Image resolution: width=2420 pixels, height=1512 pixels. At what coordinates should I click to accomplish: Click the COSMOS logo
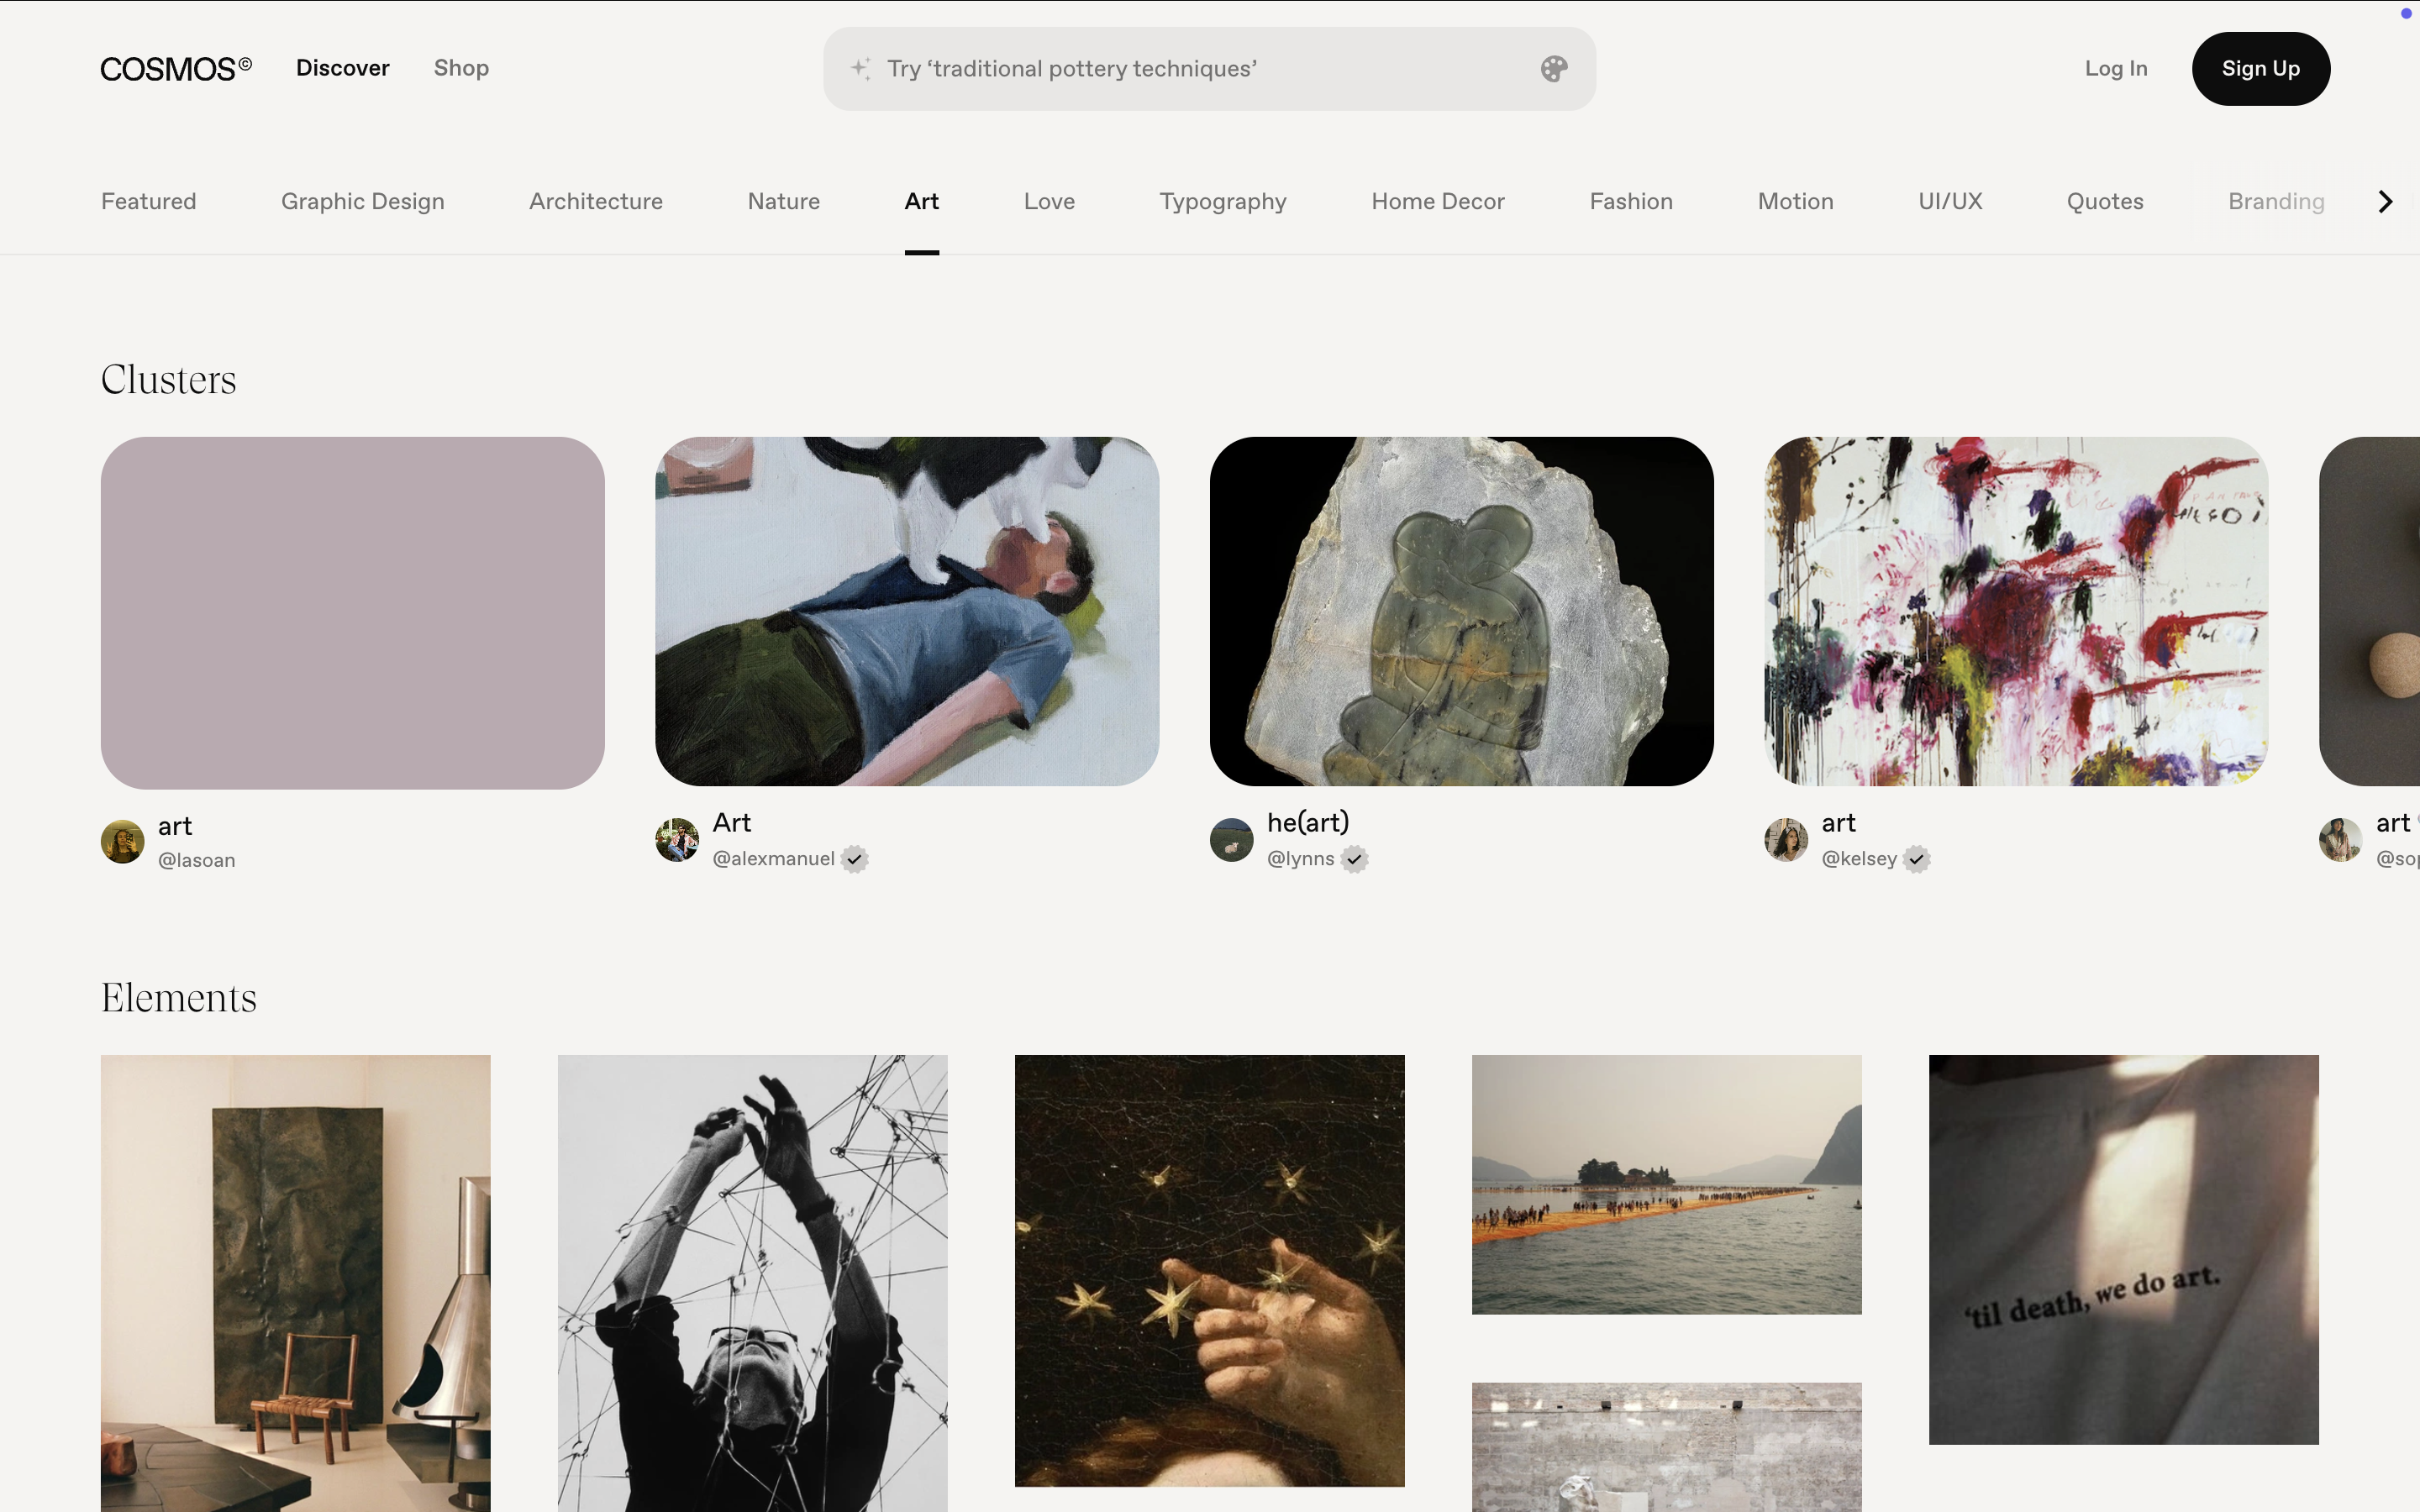pyautogui.click(x=176, y=69)
